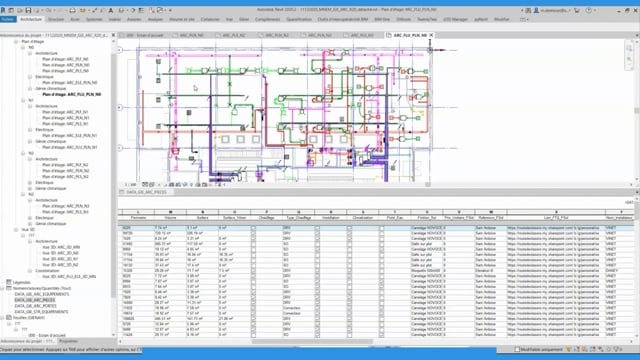The width and height of the screenshot is (640, 360).
Task: Close the ARC_FLU_PLN_N0 view tab
Action: 431,36
